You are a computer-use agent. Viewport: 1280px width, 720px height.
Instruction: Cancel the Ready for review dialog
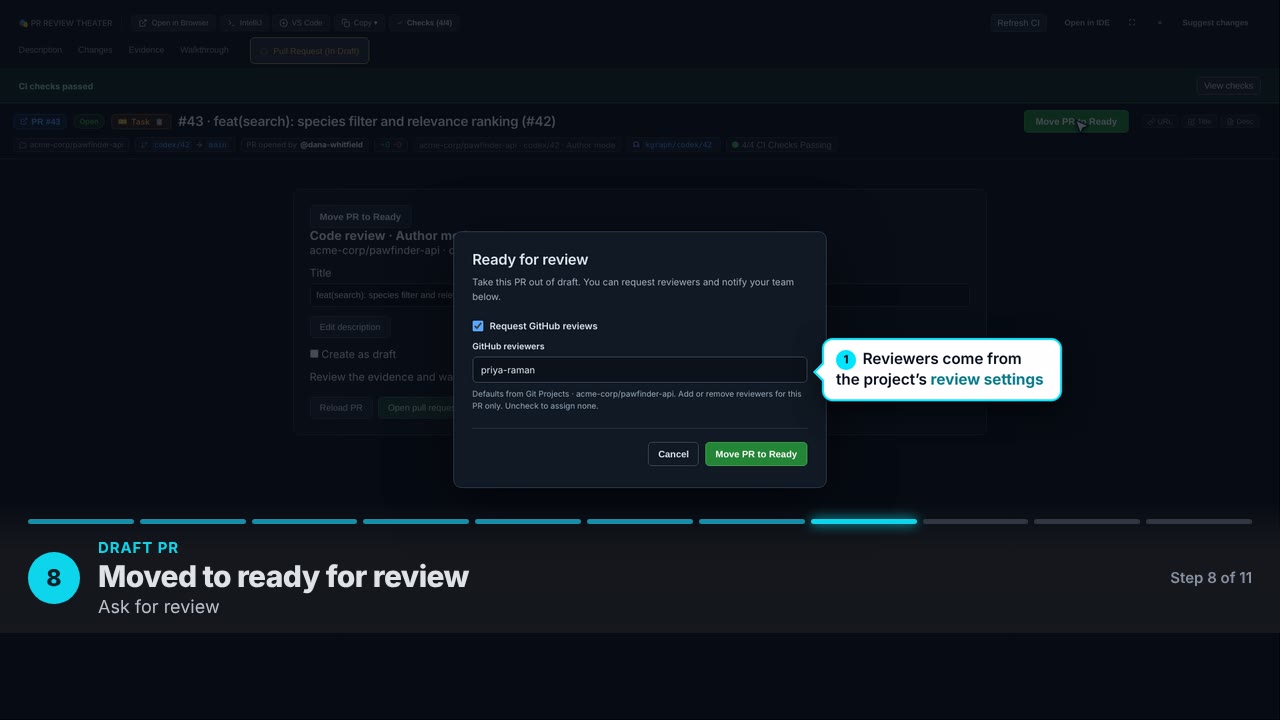pyautogui.click(x=673, y=454)
